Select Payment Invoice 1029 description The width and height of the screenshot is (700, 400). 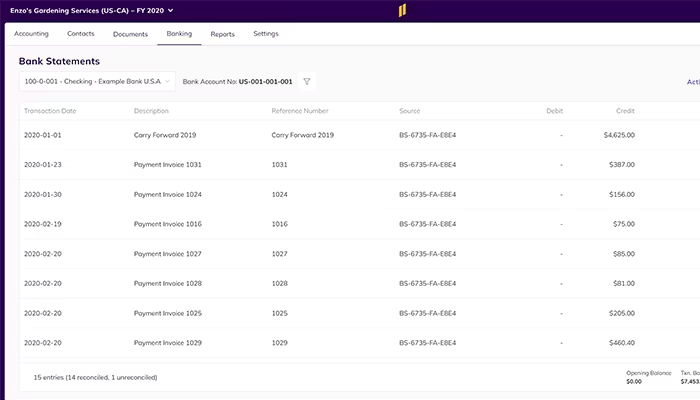[168, 343]
